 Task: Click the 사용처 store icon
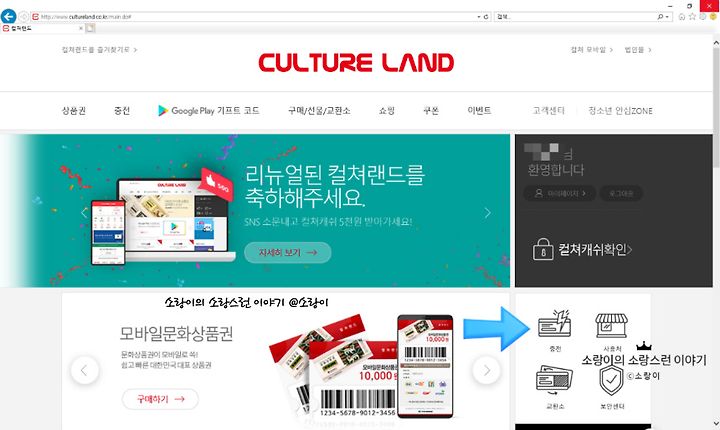pyautogui.click(x=611, y=325)
